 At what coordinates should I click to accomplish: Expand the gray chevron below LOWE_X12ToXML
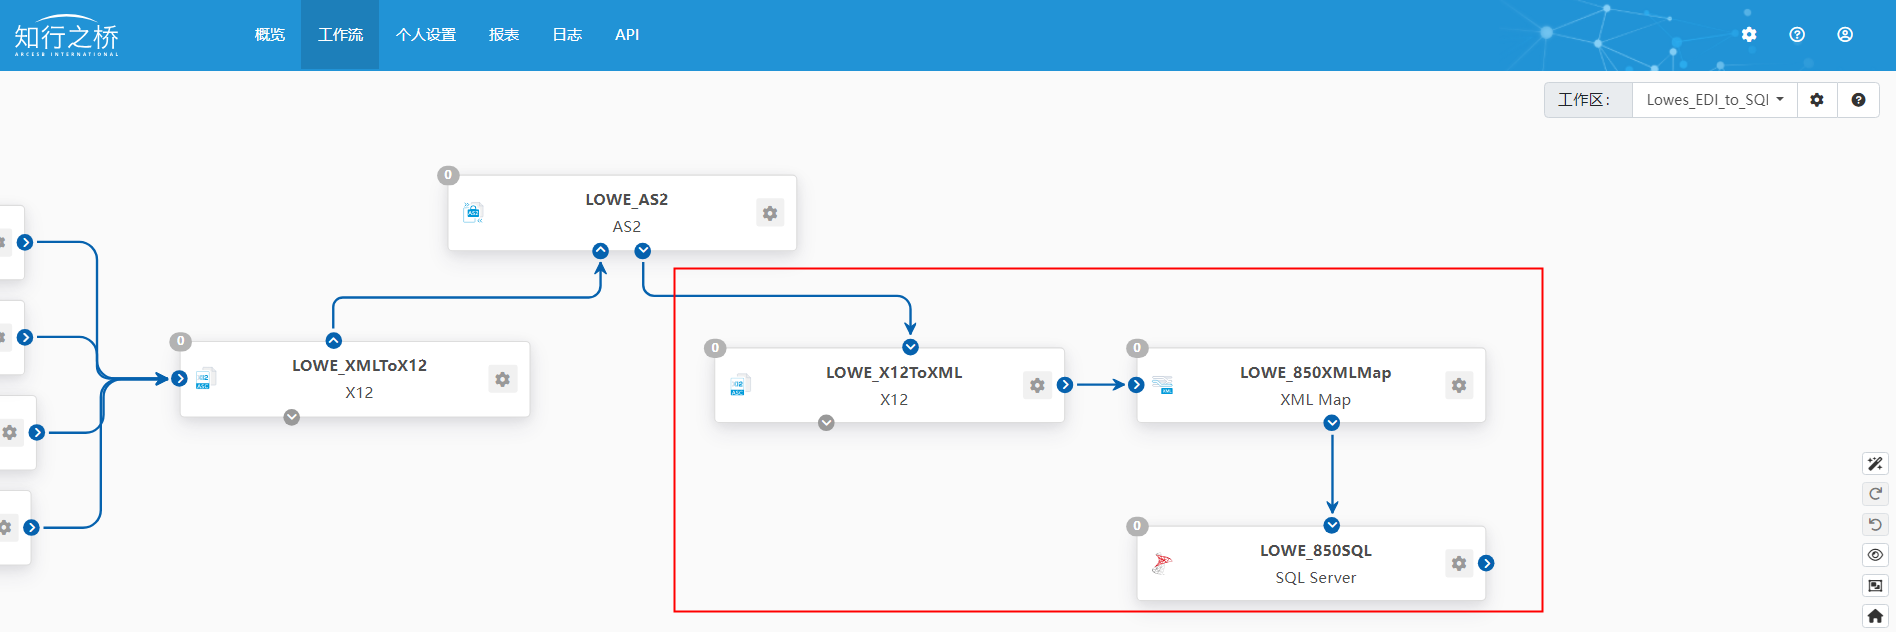click(826, 423)
